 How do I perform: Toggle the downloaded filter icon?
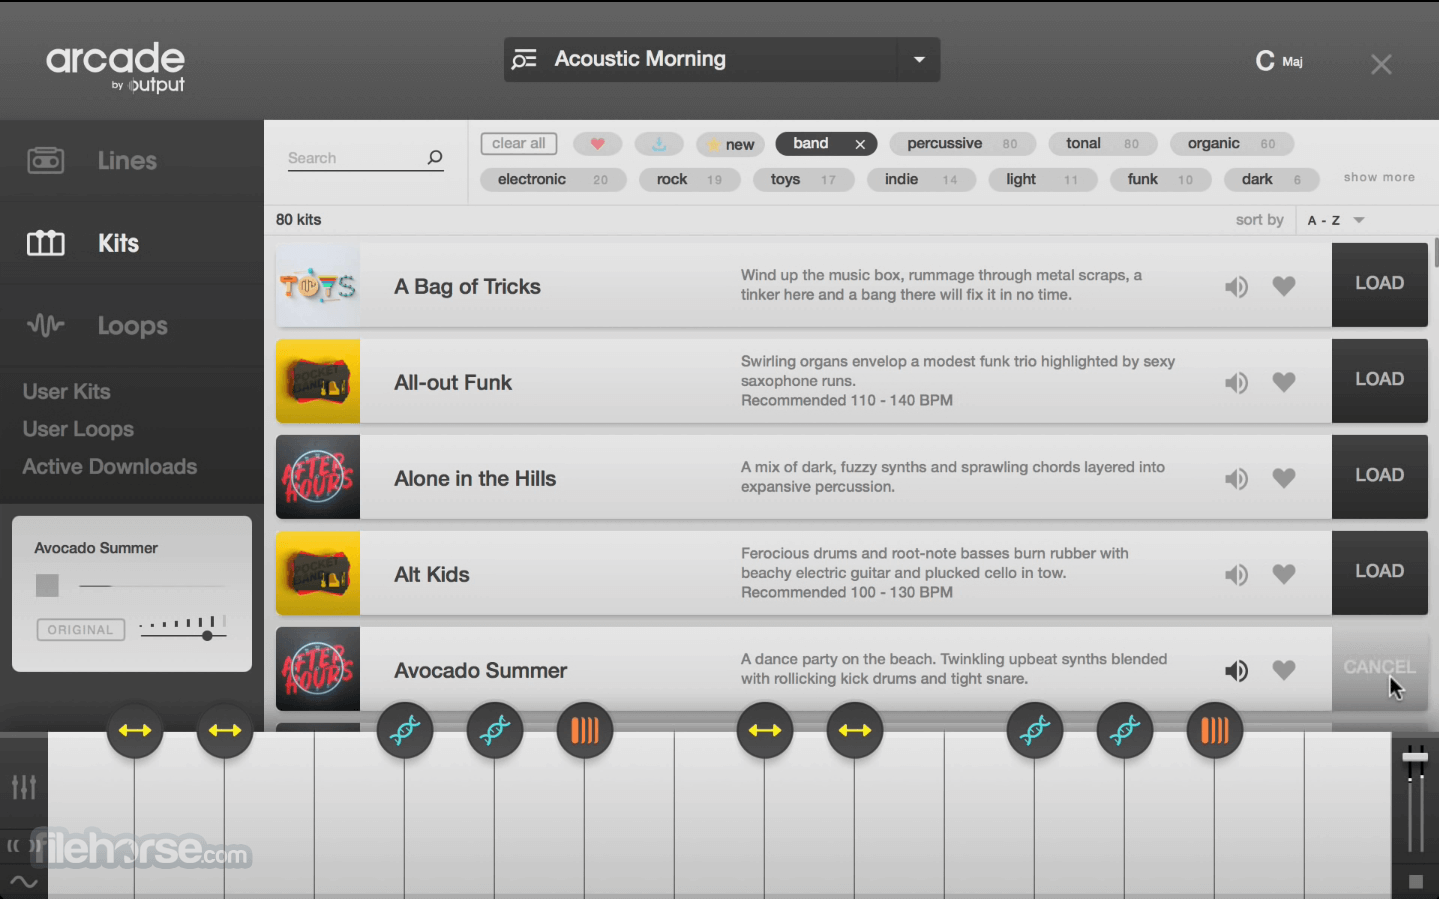click(x=659, y=144)
